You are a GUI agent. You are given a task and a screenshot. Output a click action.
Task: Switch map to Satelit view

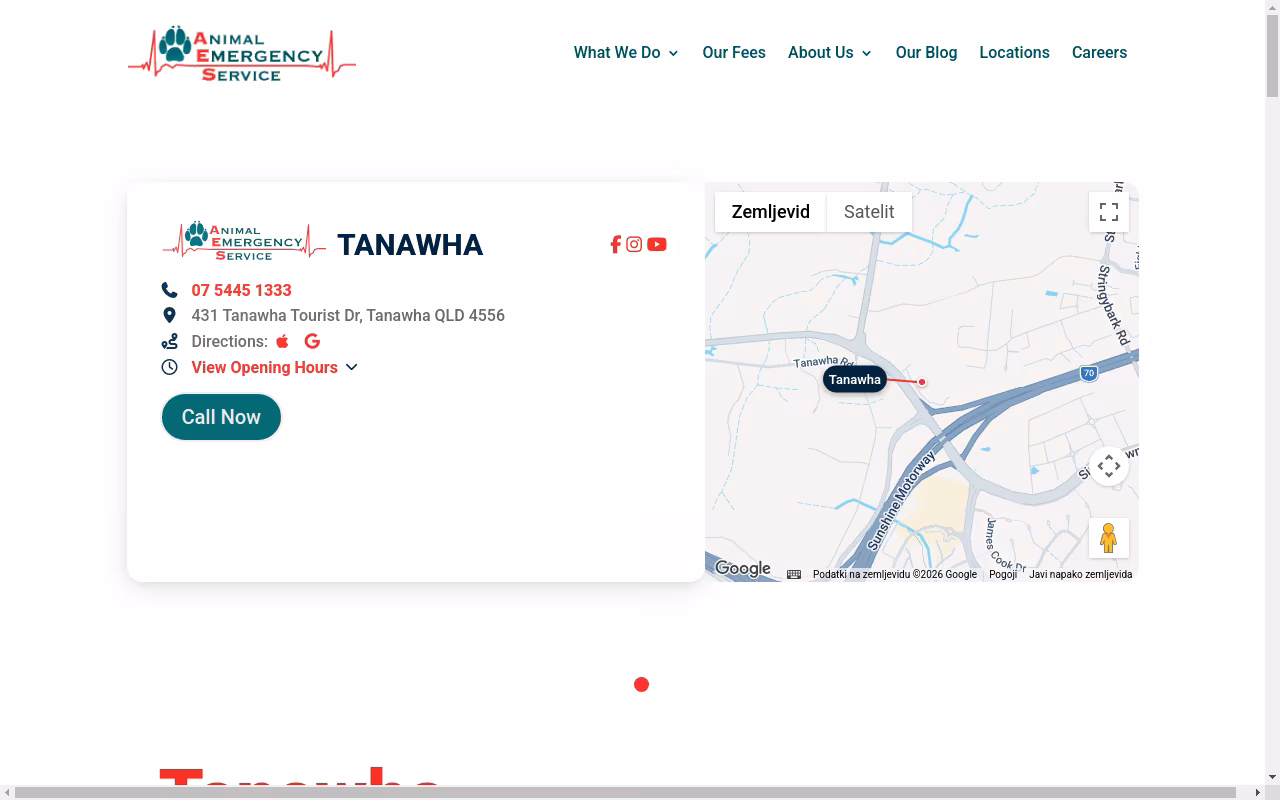pos(869,212)
